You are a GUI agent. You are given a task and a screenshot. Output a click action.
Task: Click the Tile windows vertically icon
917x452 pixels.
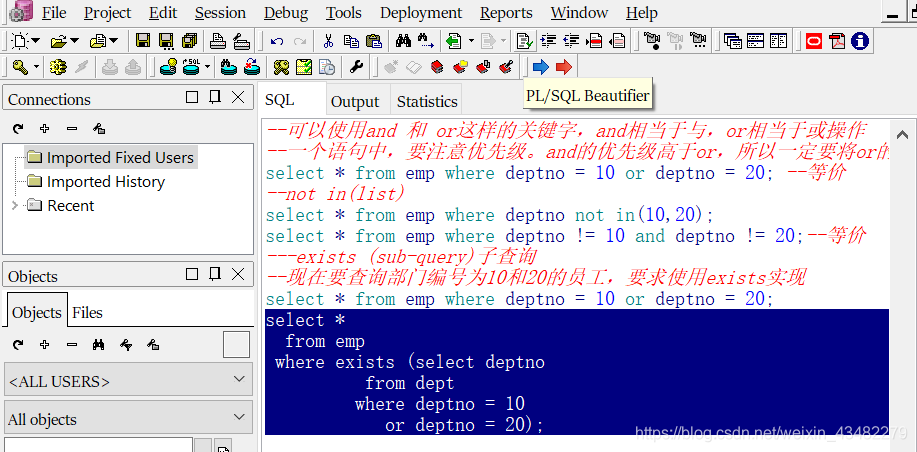click(778, 41)
